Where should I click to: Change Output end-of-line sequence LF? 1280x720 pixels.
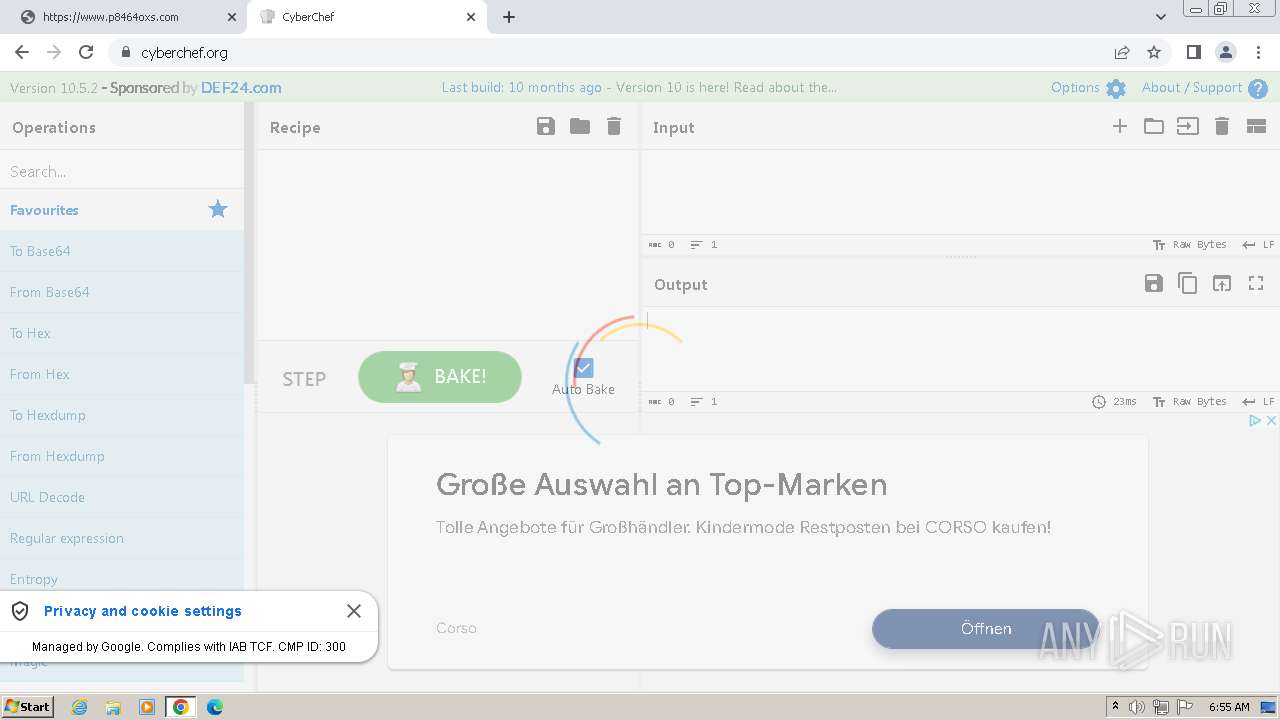coord(1258,402)
